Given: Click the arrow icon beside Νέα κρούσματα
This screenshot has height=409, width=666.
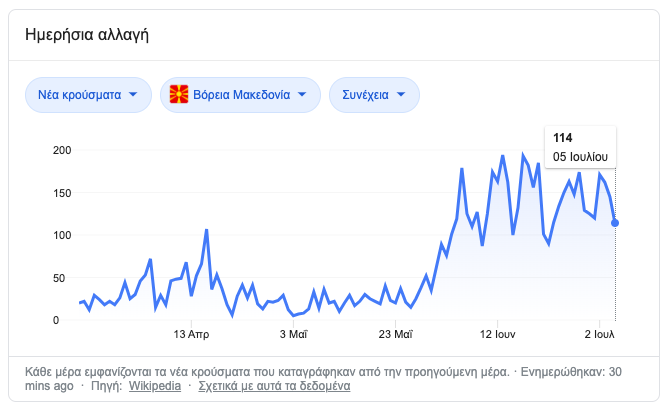Looking at the screenshot, I should tap(135, 95).
